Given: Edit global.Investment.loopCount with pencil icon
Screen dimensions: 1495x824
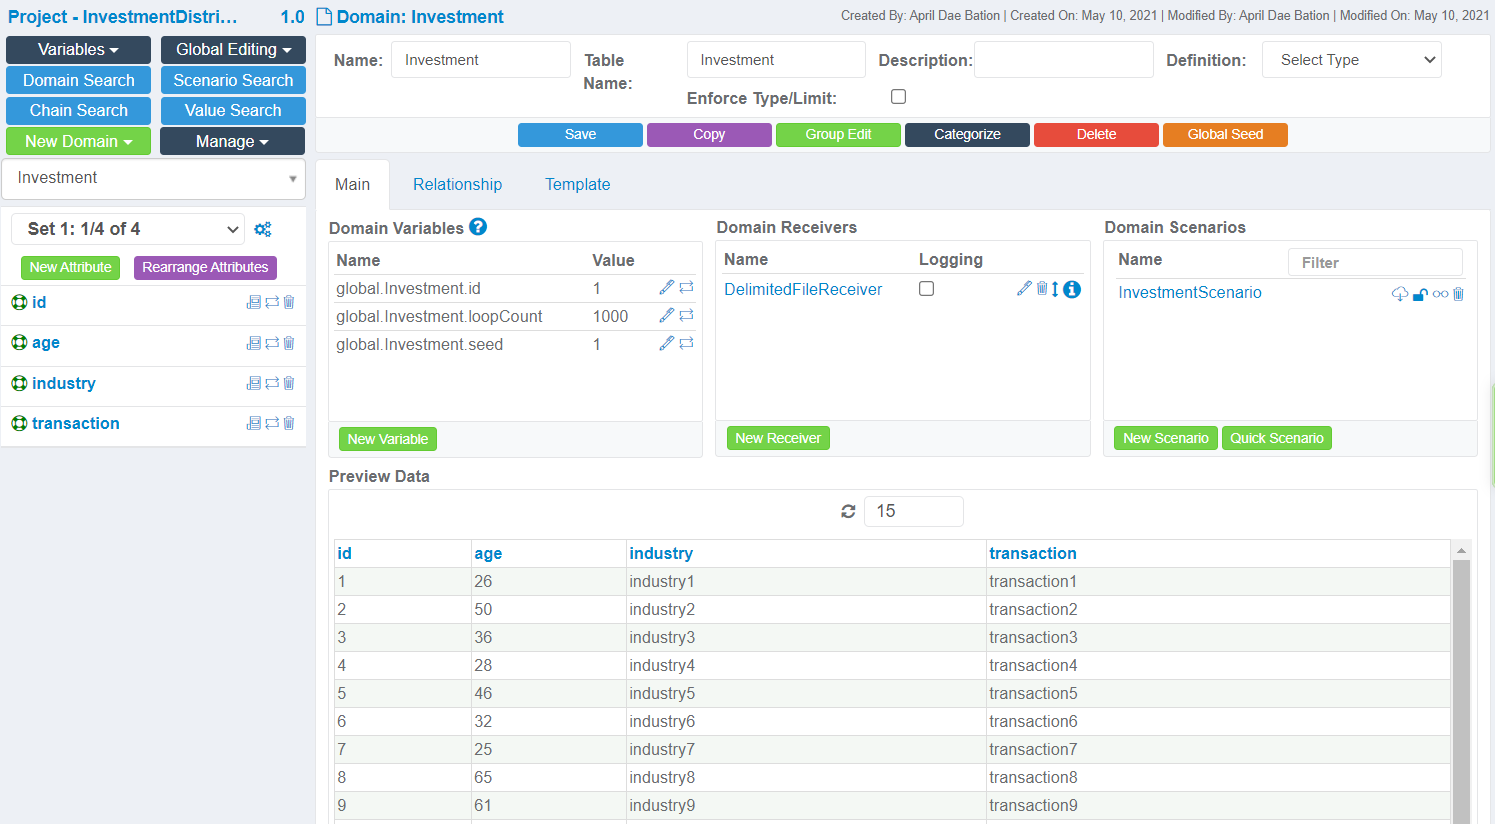Looking at the screenshot, I should (667, 315).
